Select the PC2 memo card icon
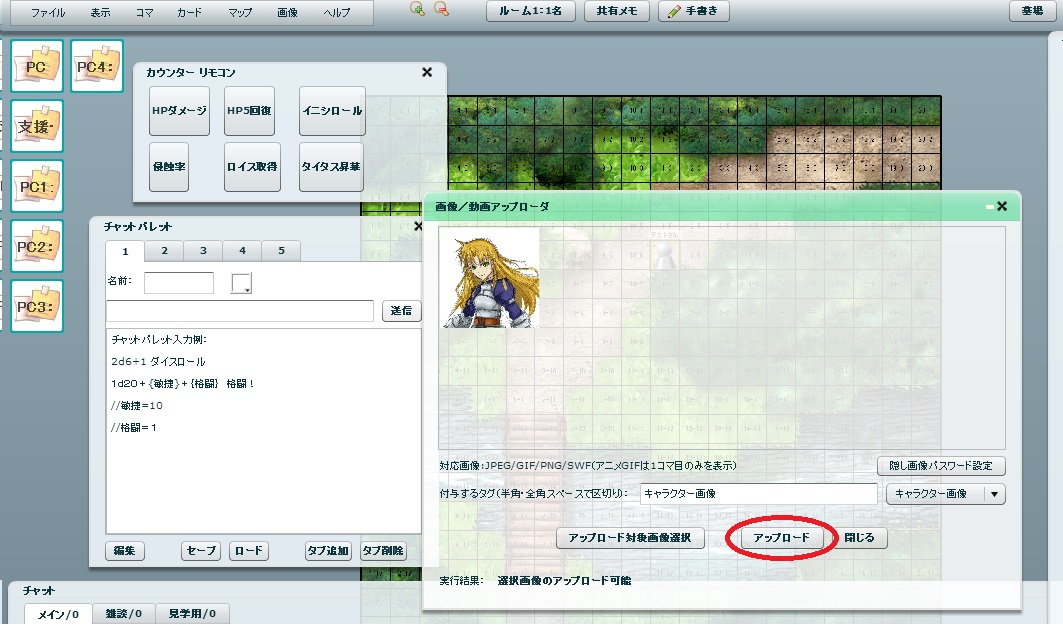The image size is (1063, 627). point(37,246)
